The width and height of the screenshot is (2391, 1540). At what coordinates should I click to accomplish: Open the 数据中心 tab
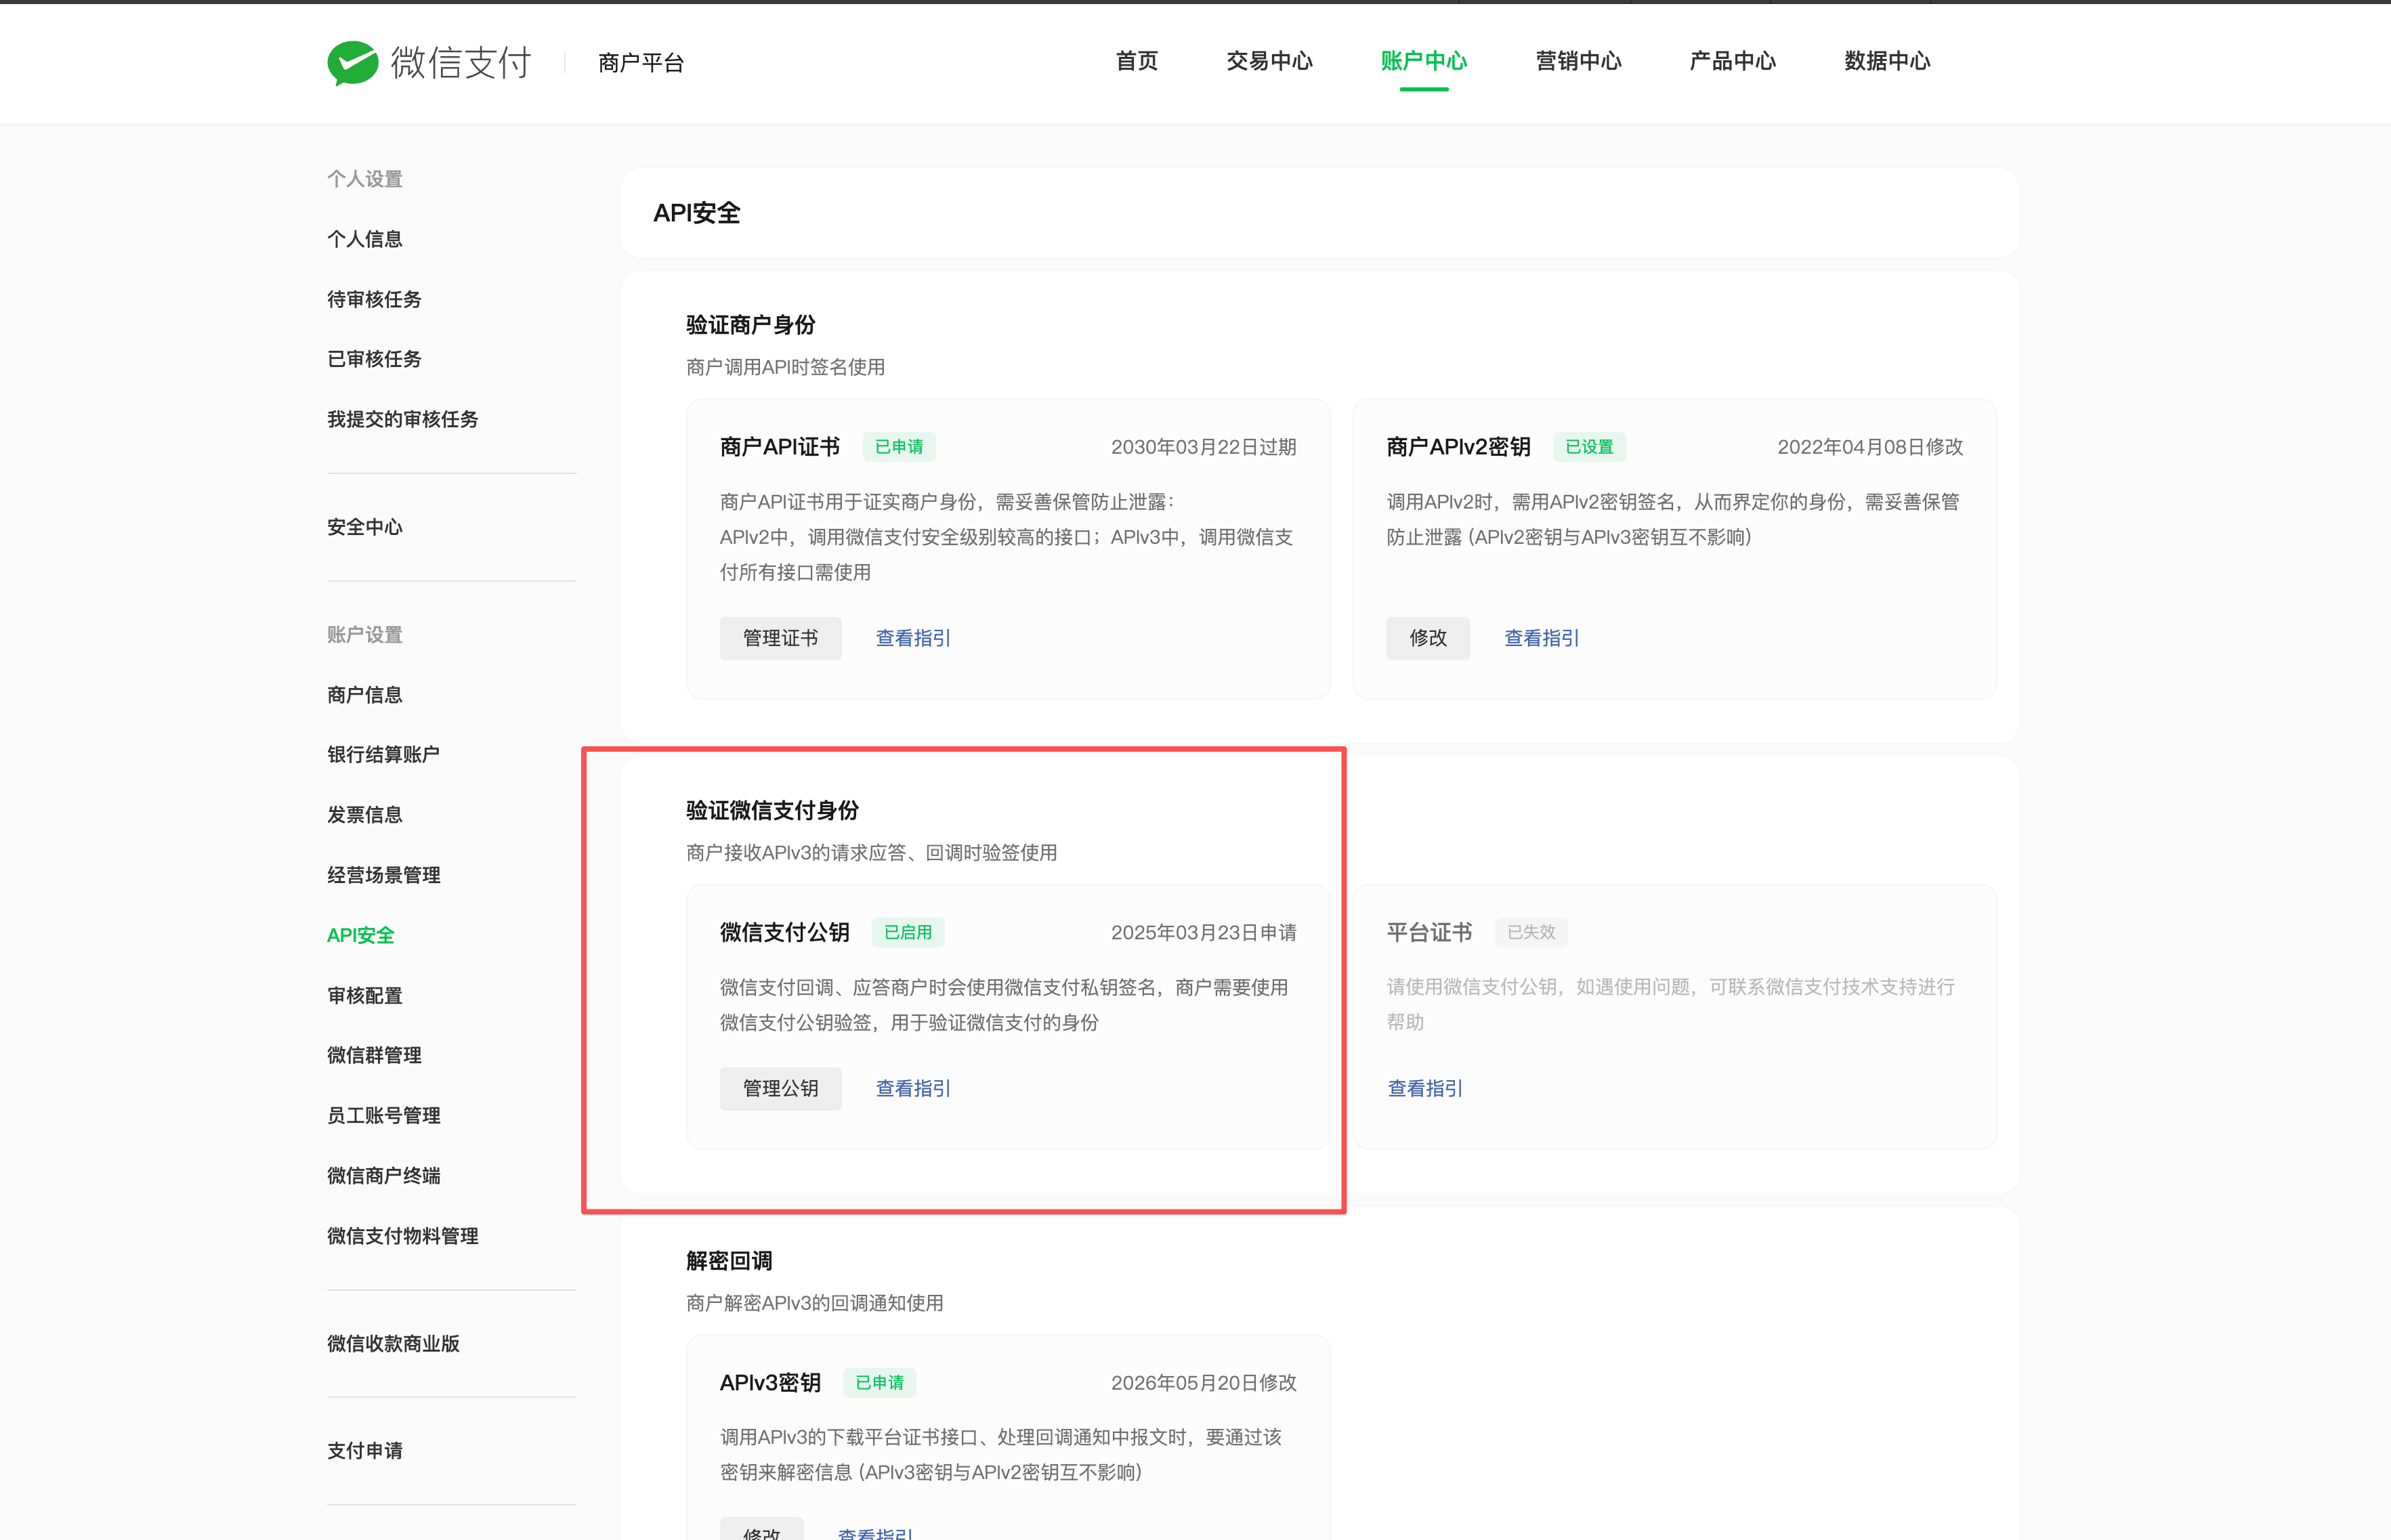(1887, 61)
